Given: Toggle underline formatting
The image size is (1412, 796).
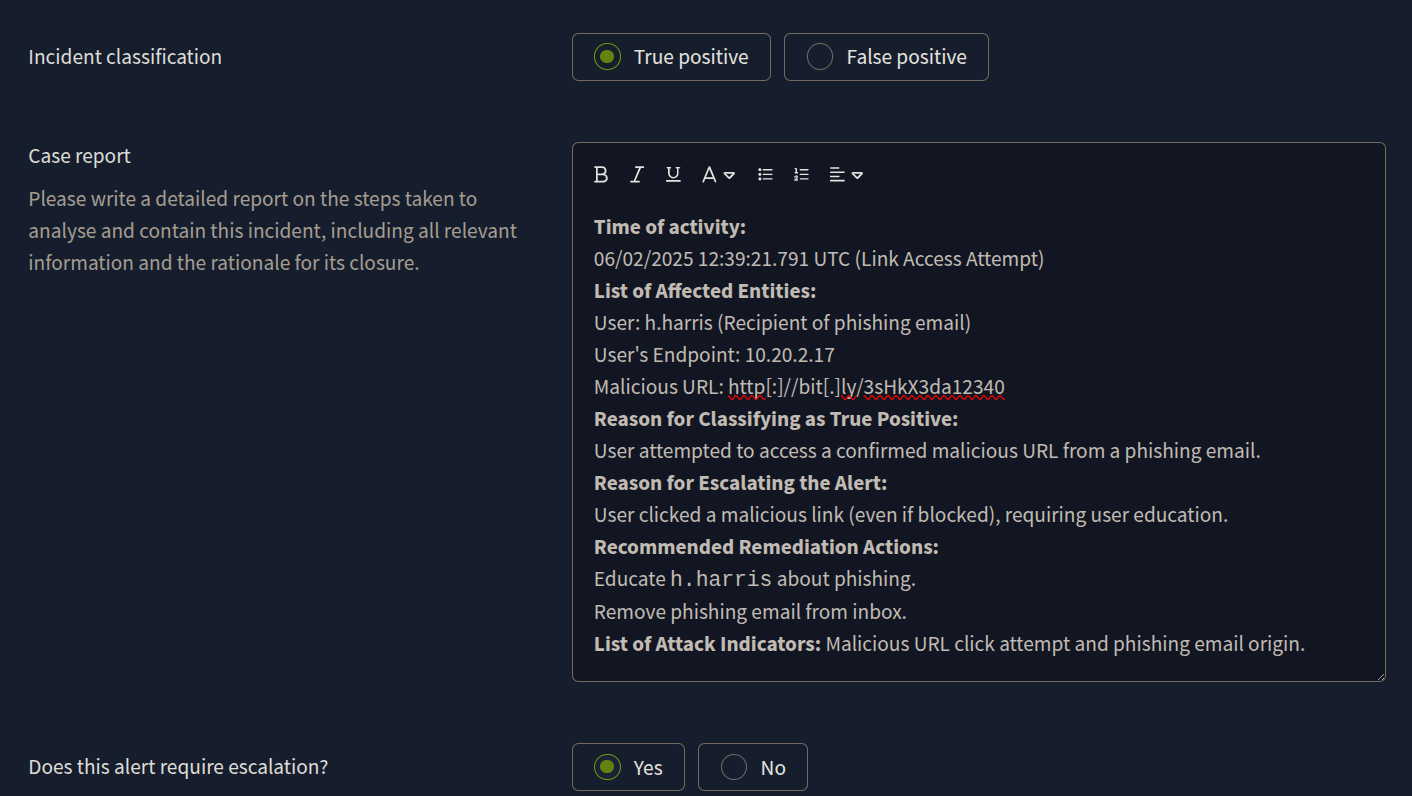Looking at the screenshot, I should [x=673, y=174].
